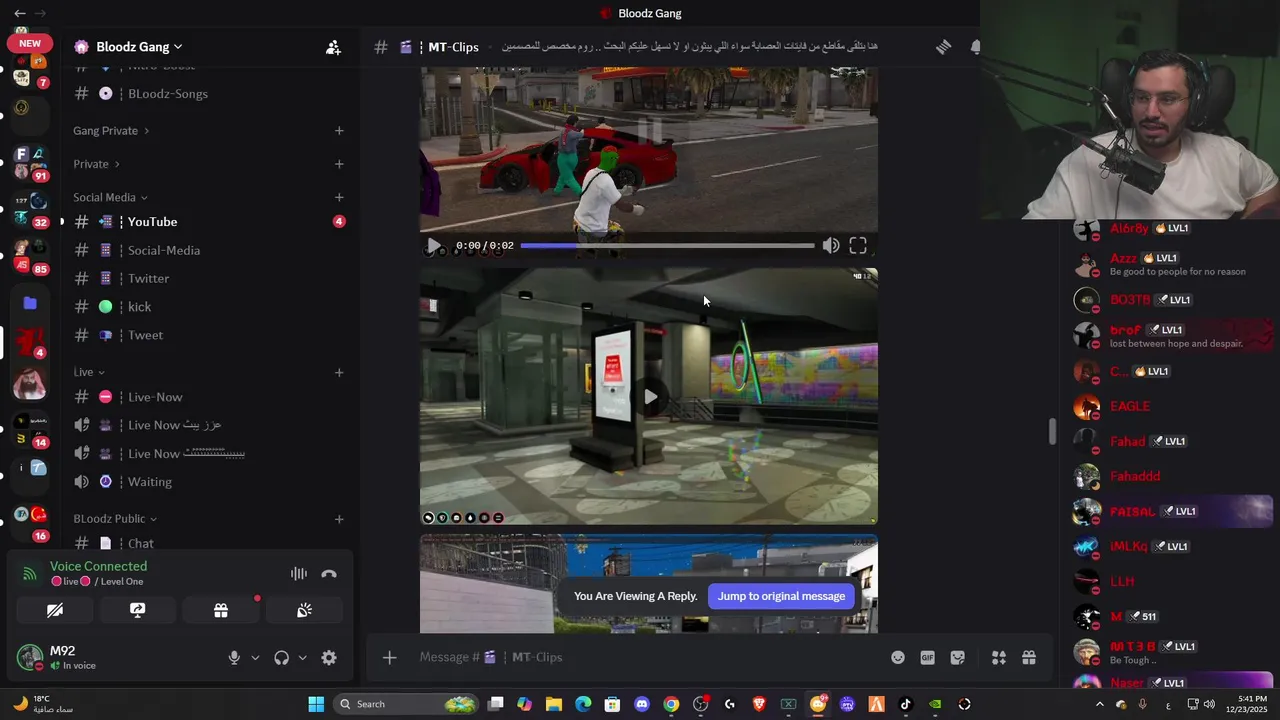Expand the Private category
Screen dimensions: 1280x720
(96, 164)
